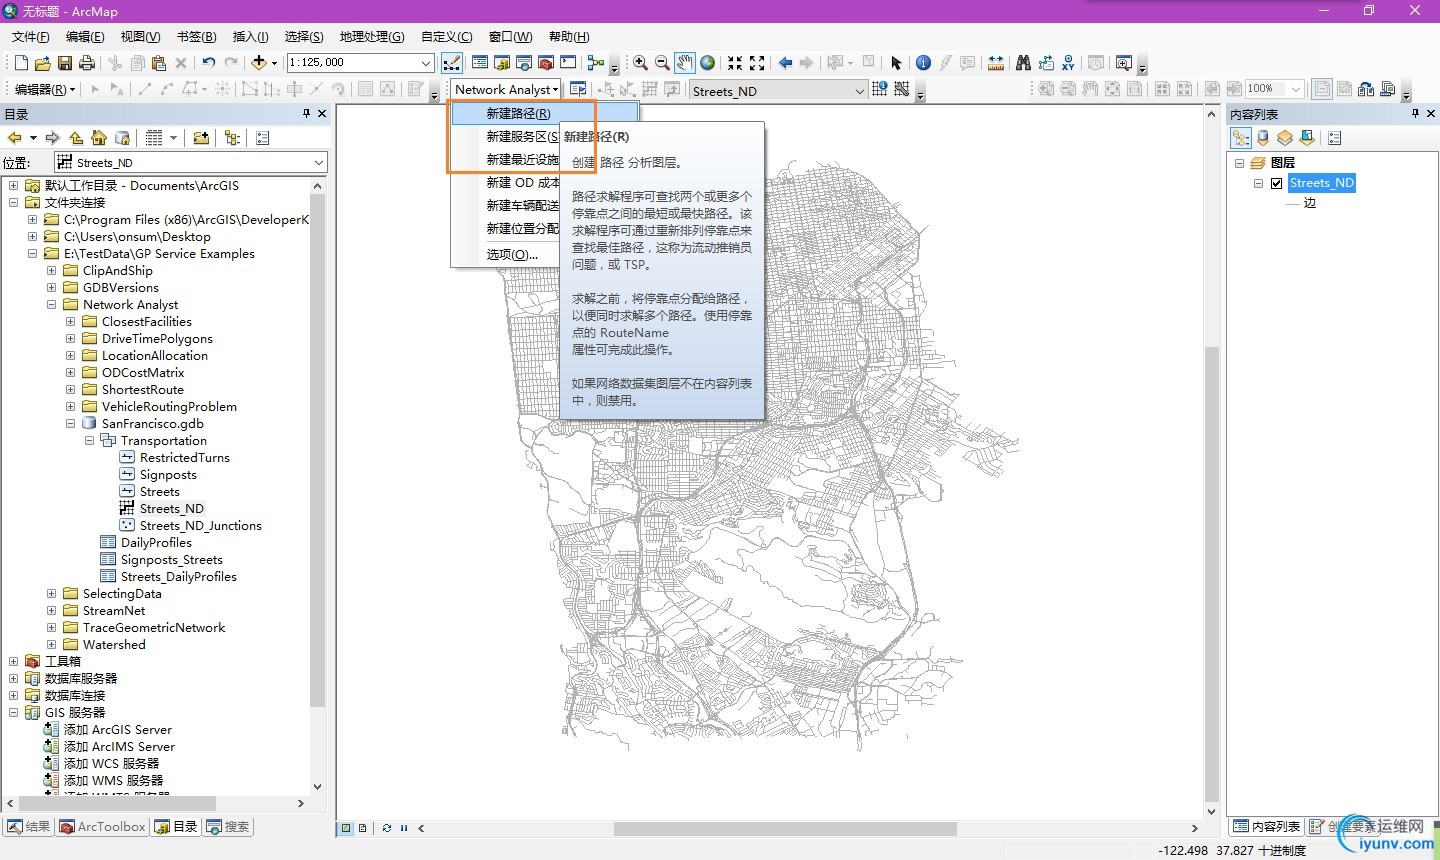Open the Find binoculars tool

click(x=1023, y=63)
